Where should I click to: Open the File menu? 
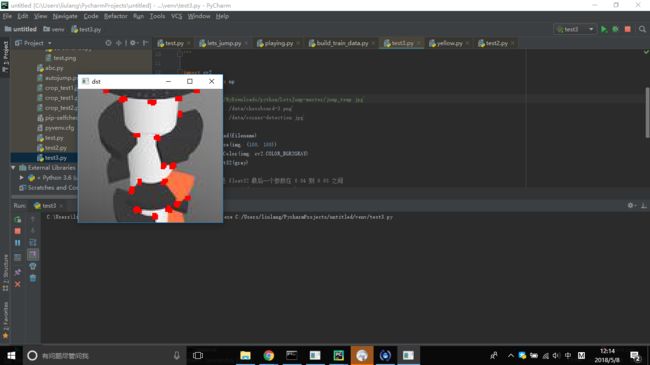(7, 16)
